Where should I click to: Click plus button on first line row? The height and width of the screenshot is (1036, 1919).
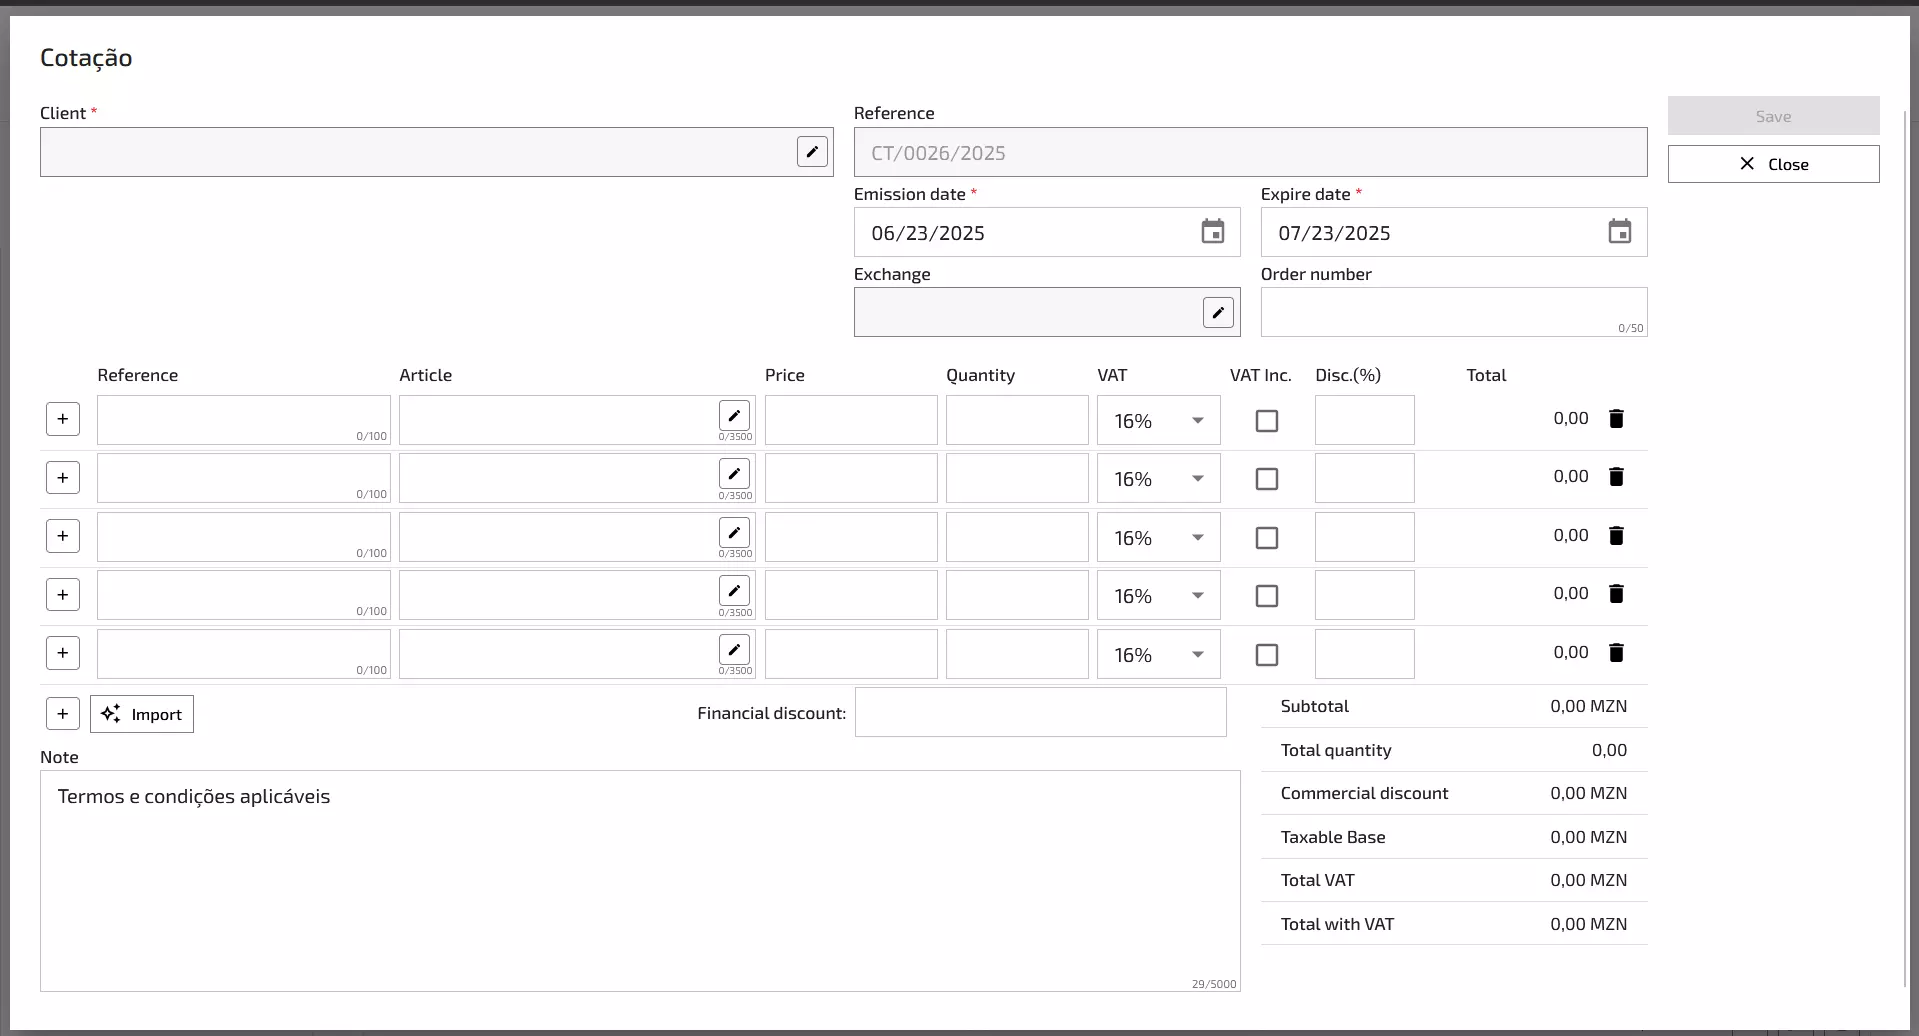(63, 419)
